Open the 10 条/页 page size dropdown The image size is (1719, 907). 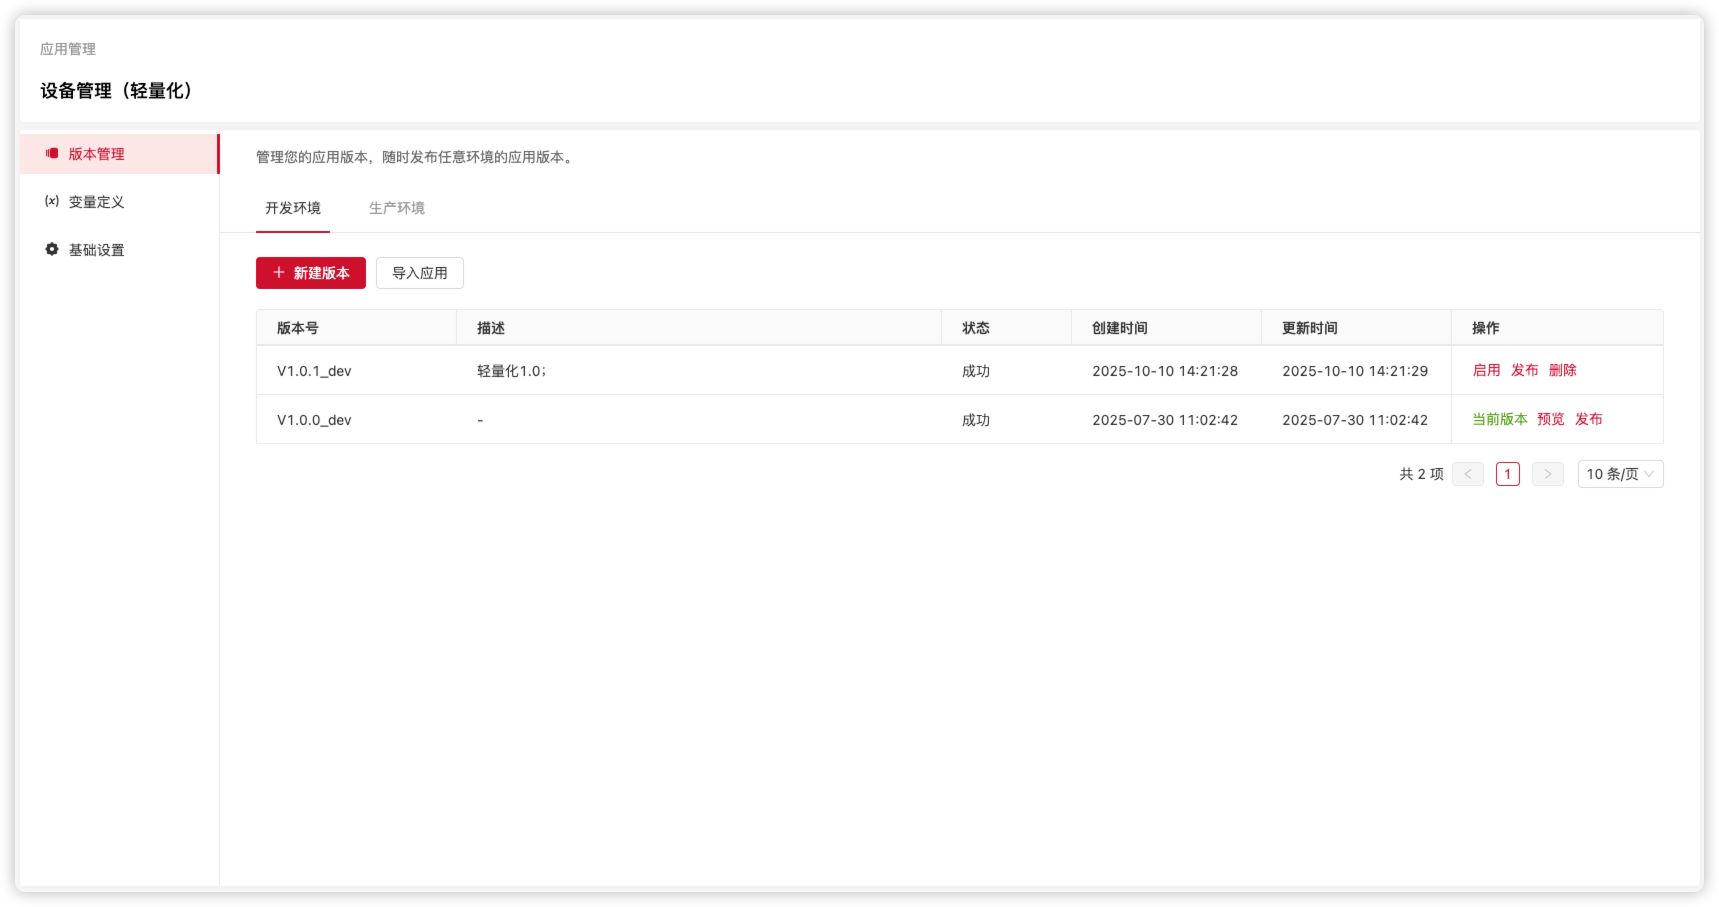tap(1619, 474)
